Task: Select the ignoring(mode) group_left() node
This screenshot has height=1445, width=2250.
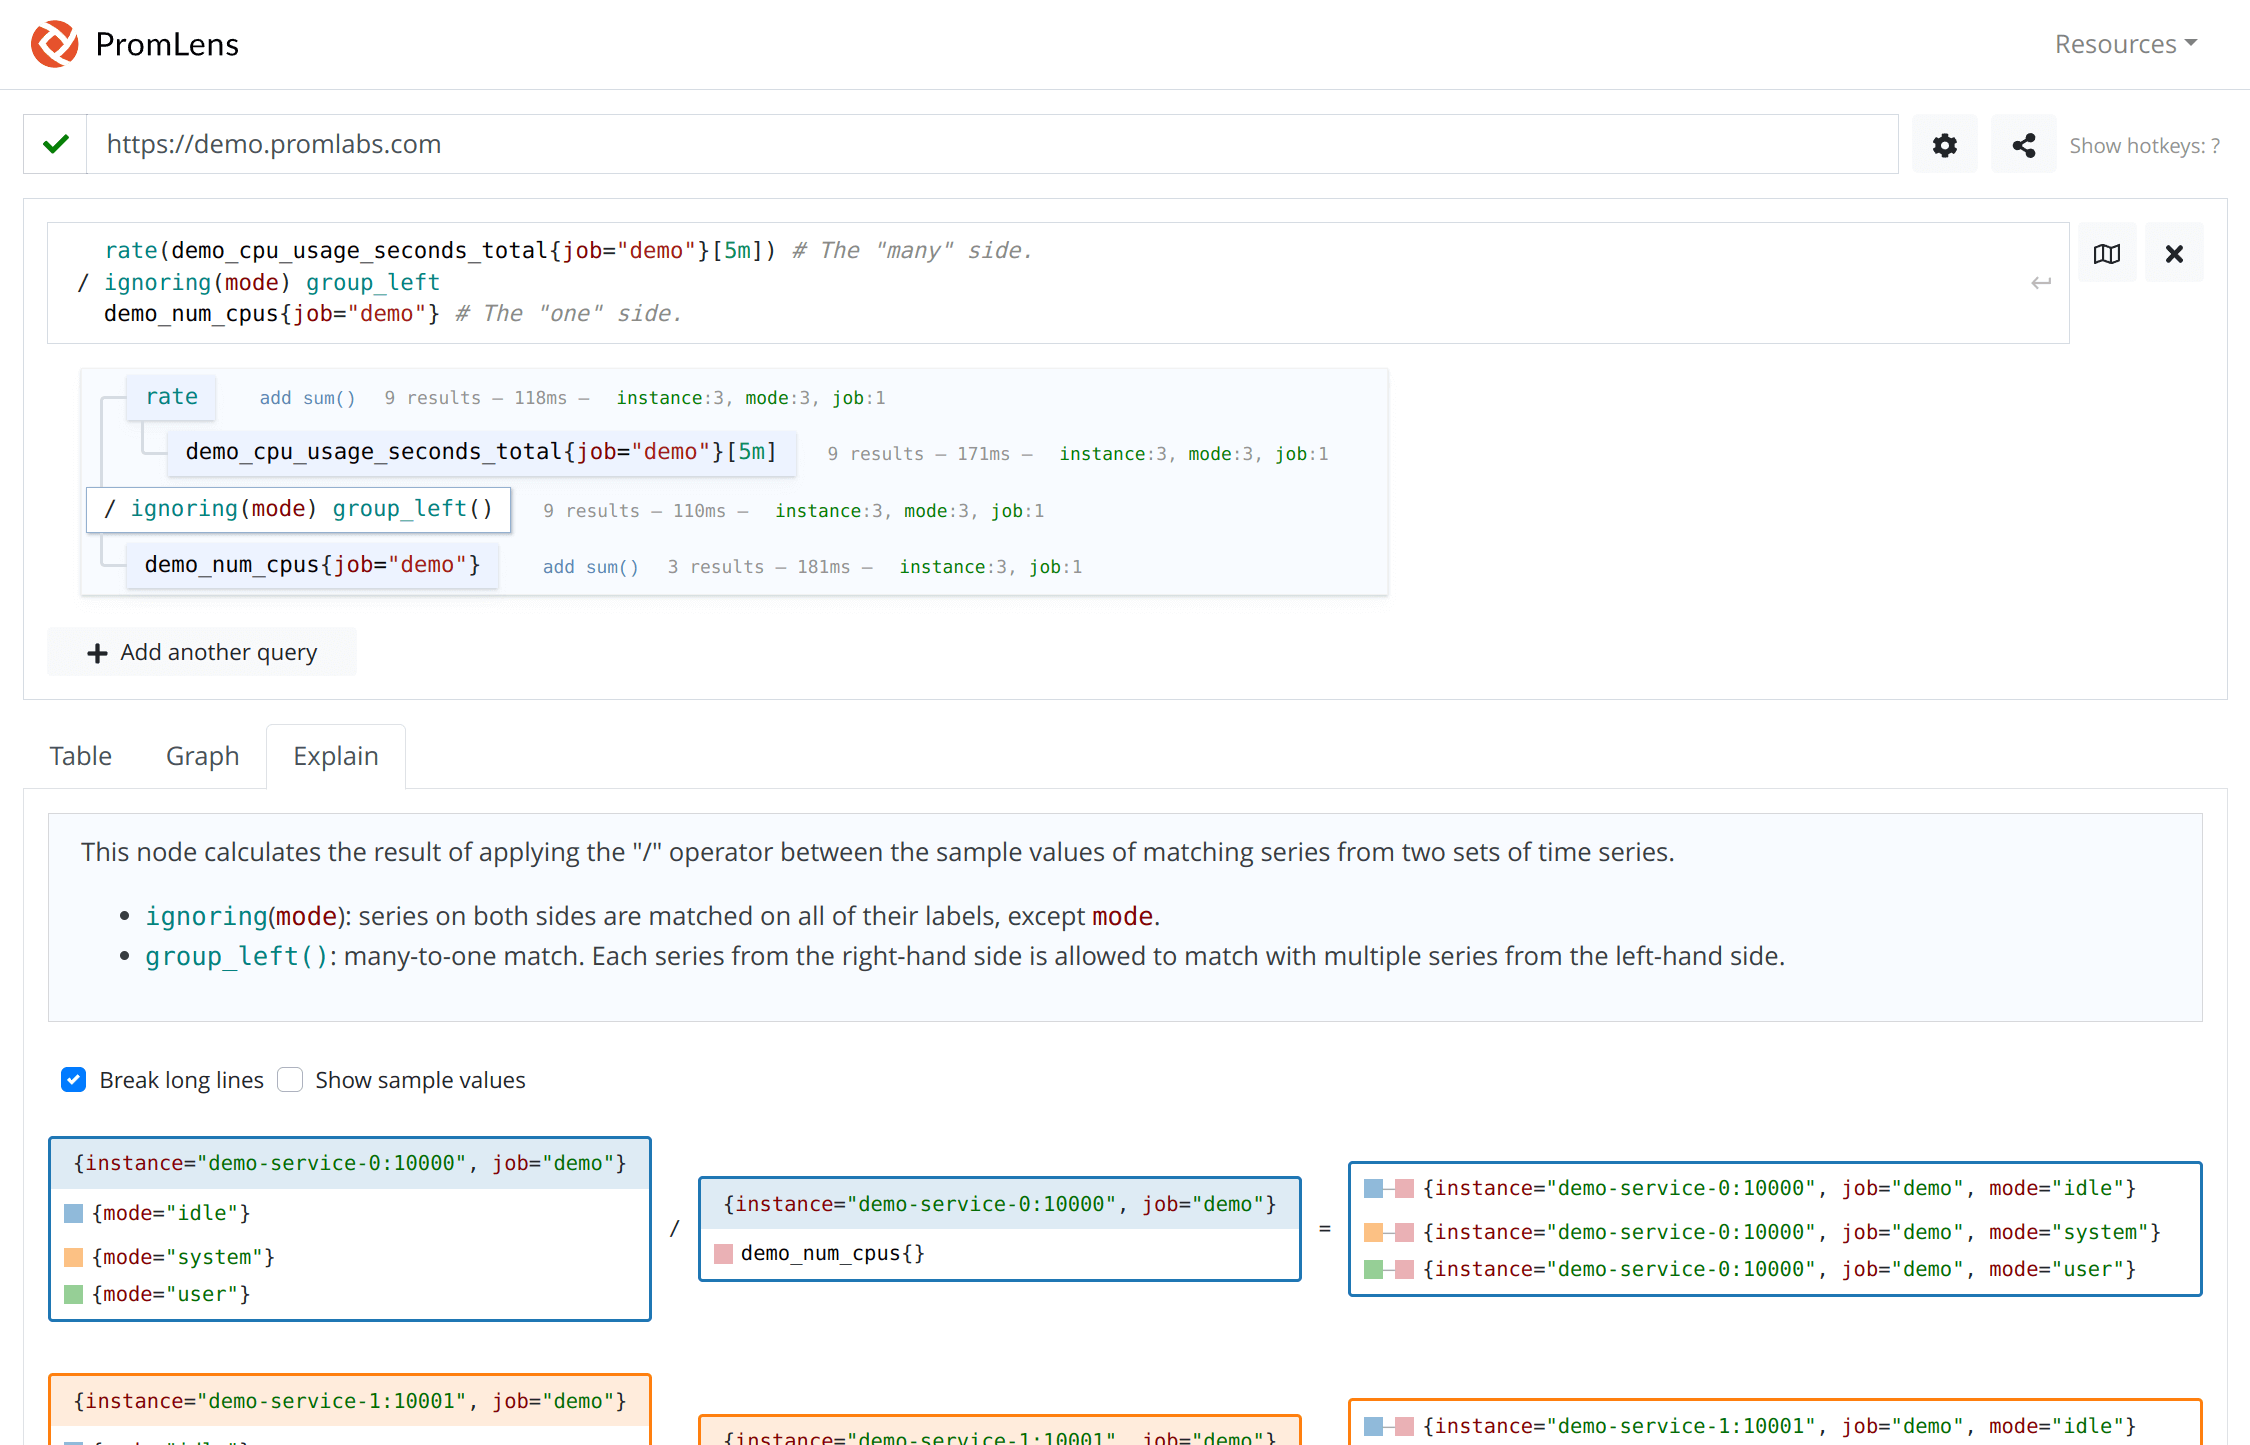Action: point(299,509)
